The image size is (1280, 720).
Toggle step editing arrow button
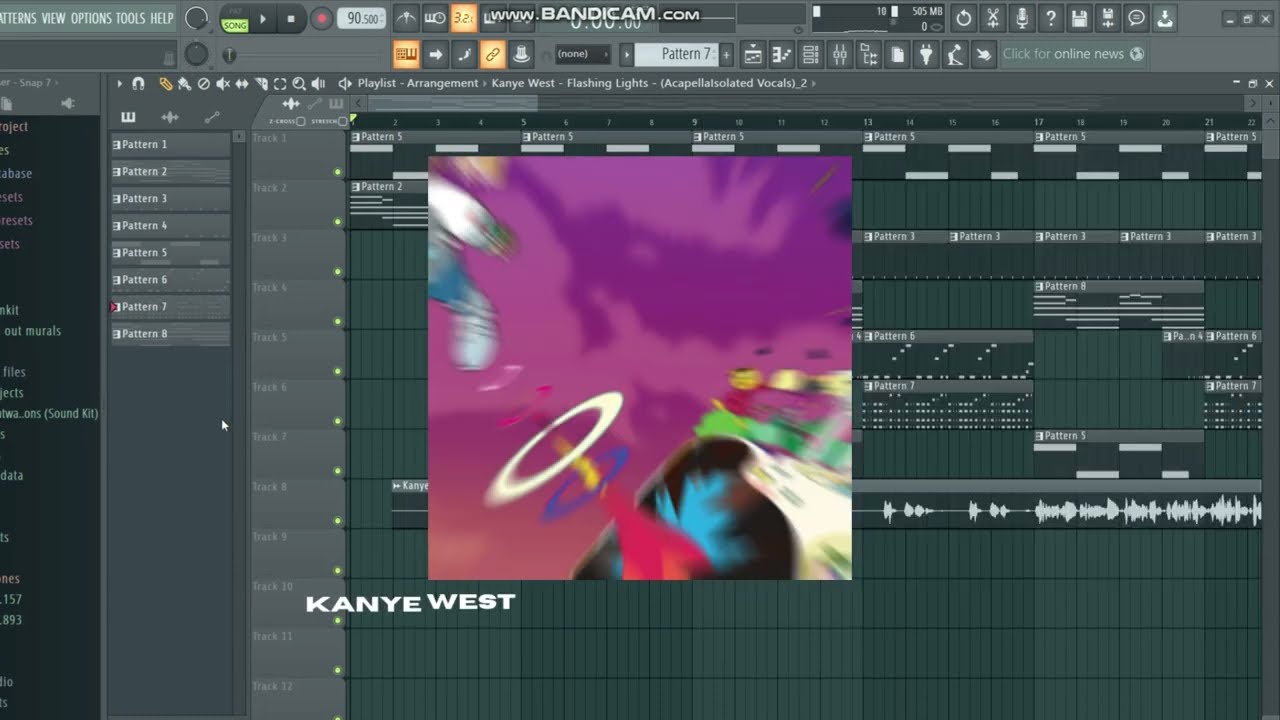(435, 54)
